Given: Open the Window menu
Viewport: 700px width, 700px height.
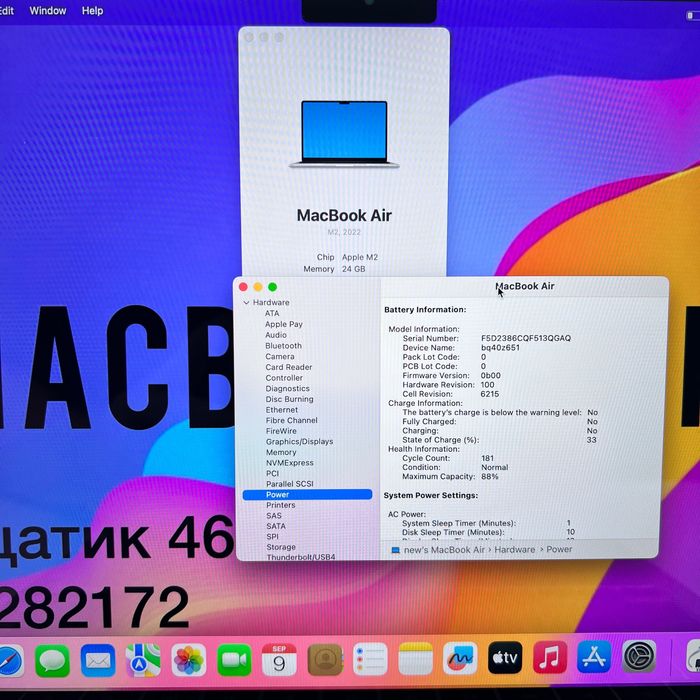Looking at the screenshot, I should [x=48, y=10].
